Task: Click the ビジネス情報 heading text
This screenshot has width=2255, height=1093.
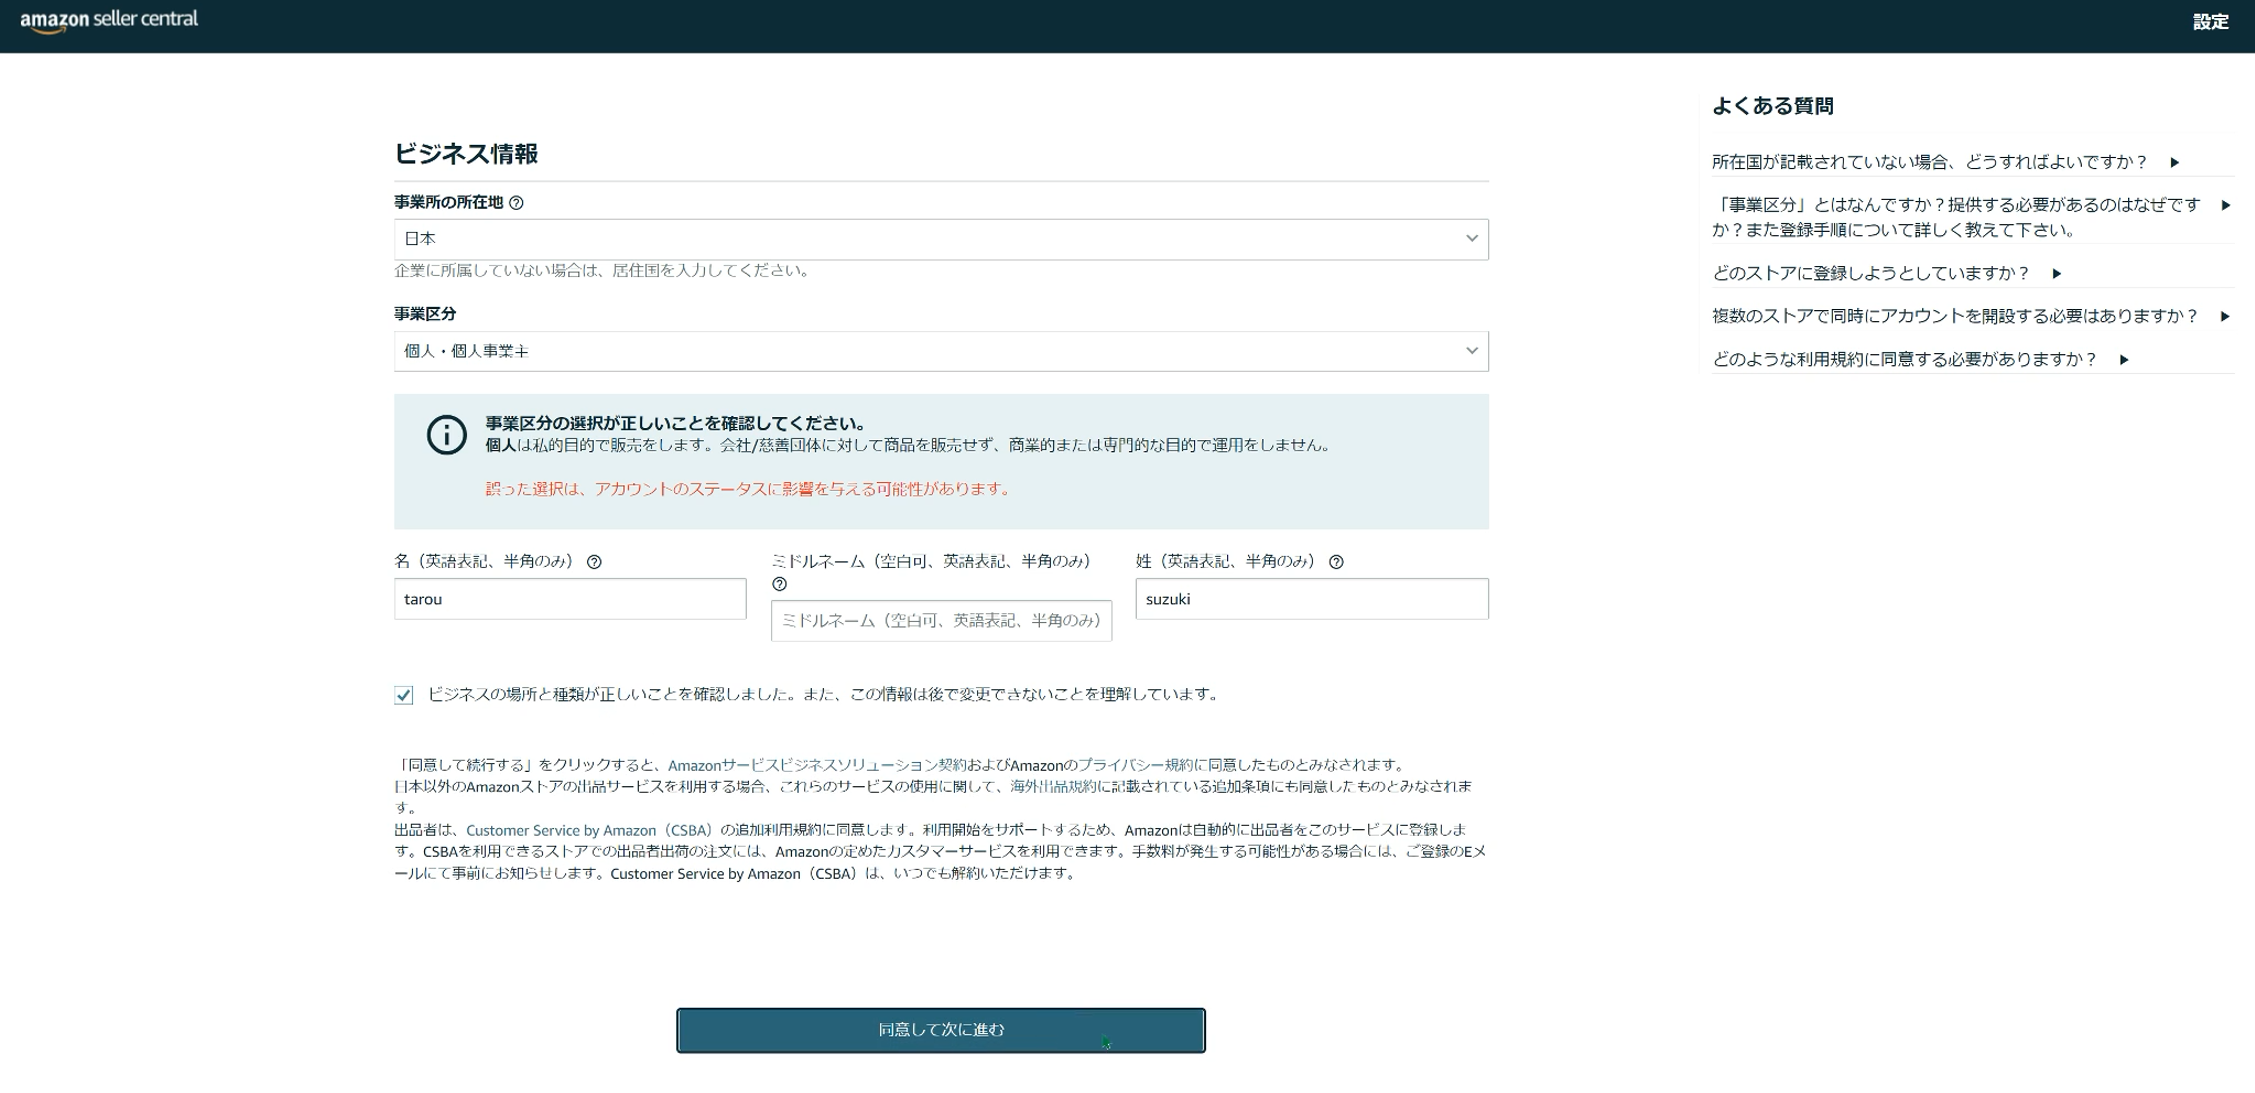Action: (466, 154)
